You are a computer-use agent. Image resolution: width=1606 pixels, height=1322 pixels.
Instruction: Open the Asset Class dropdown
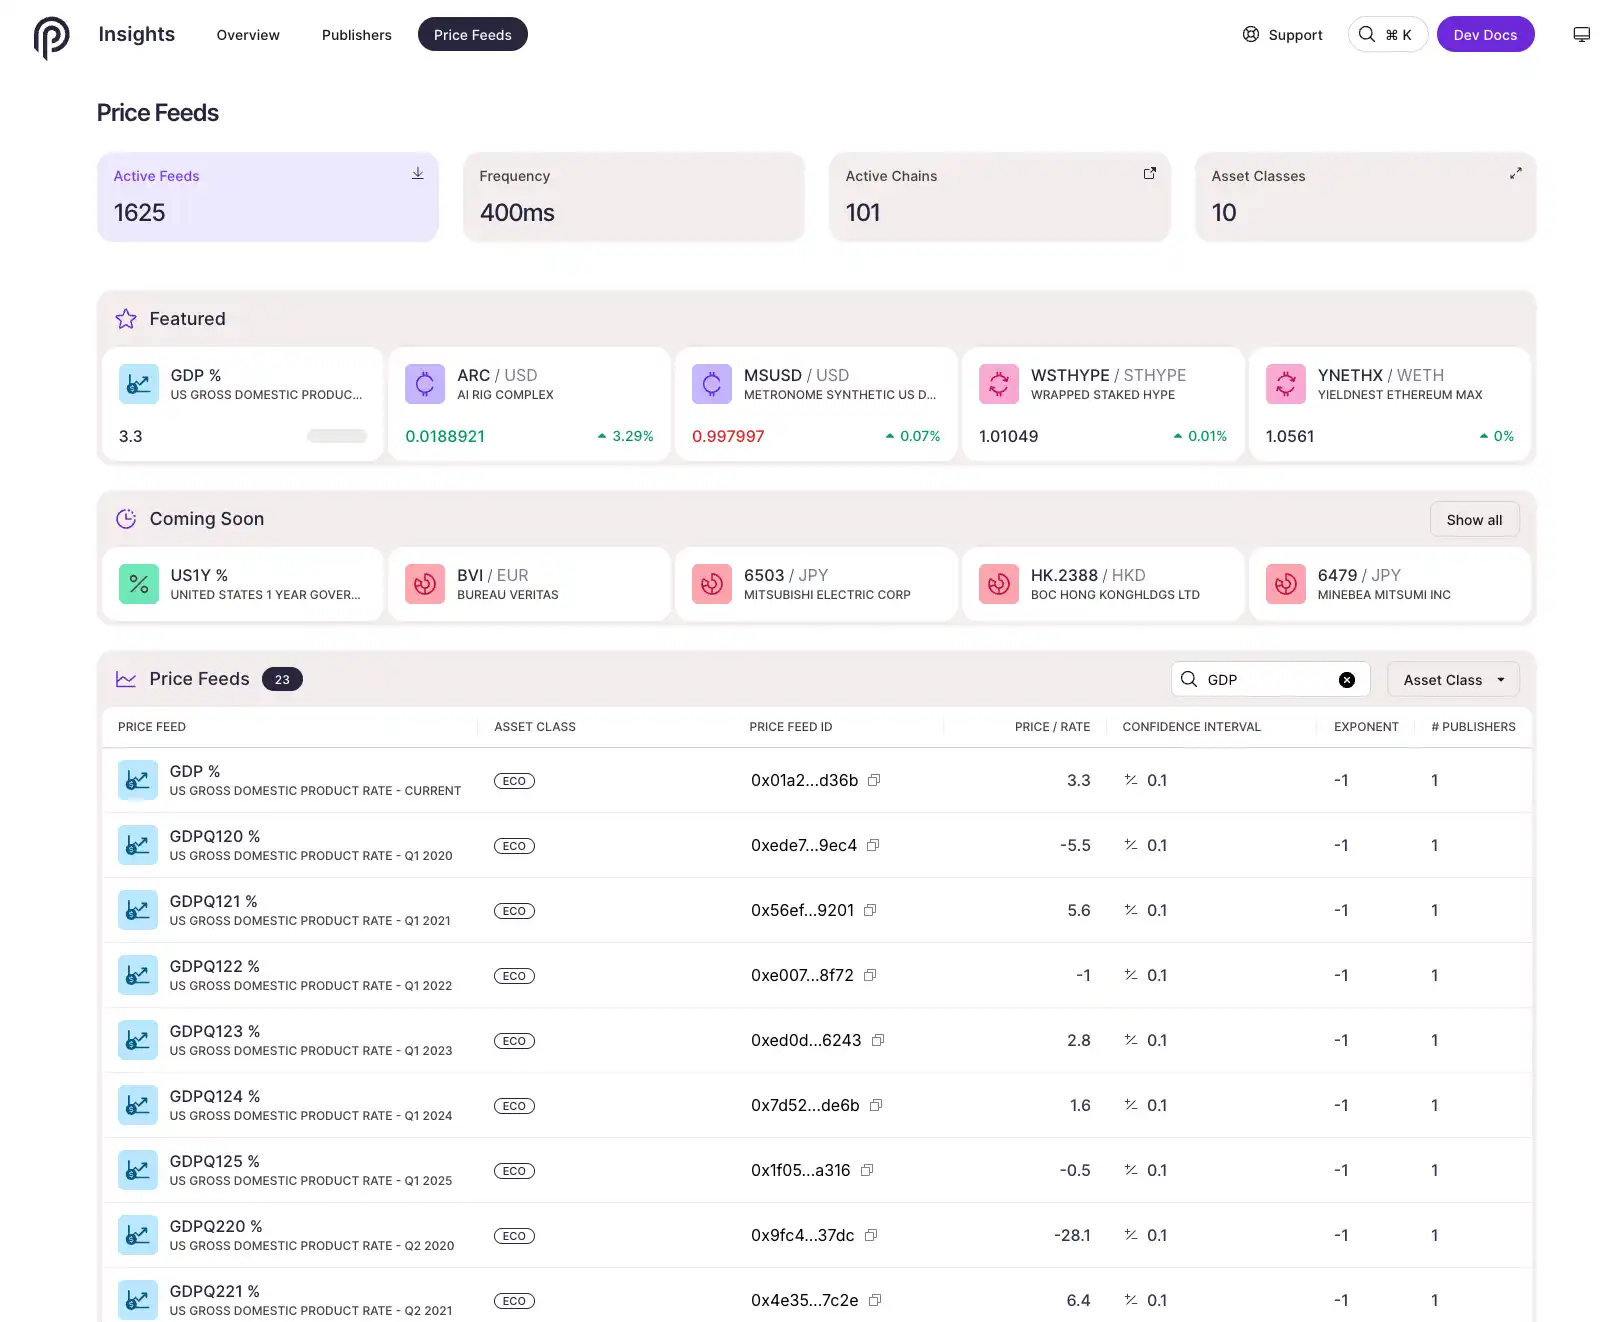click(x=1452, y=680)
